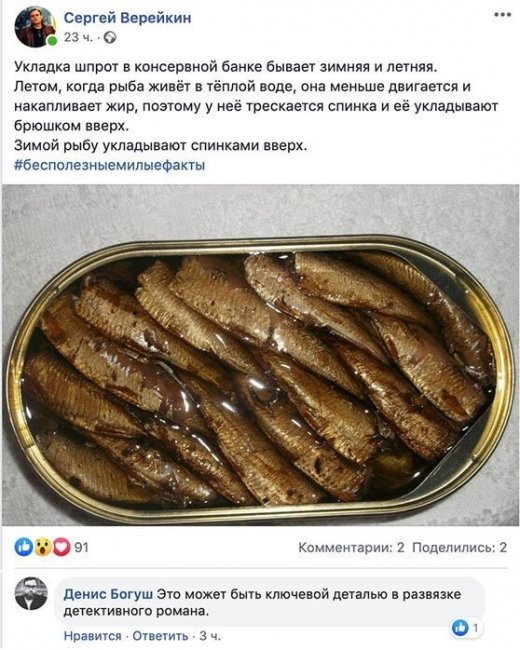Open the sprats can photo
520x650 pixels.
click(x=260, y=355)
